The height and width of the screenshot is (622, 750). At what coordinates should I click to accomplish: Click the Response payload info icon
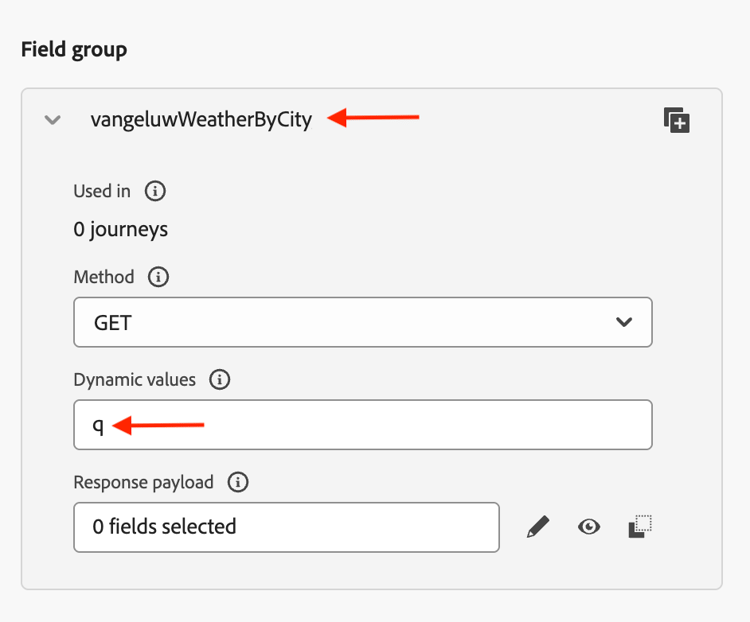pyautogui.click(x=237, y=482)
